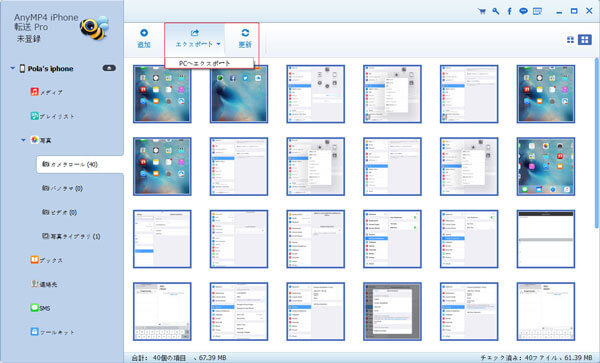
Task: Open the menu icon beside feedback bubble
Action: 537,11
